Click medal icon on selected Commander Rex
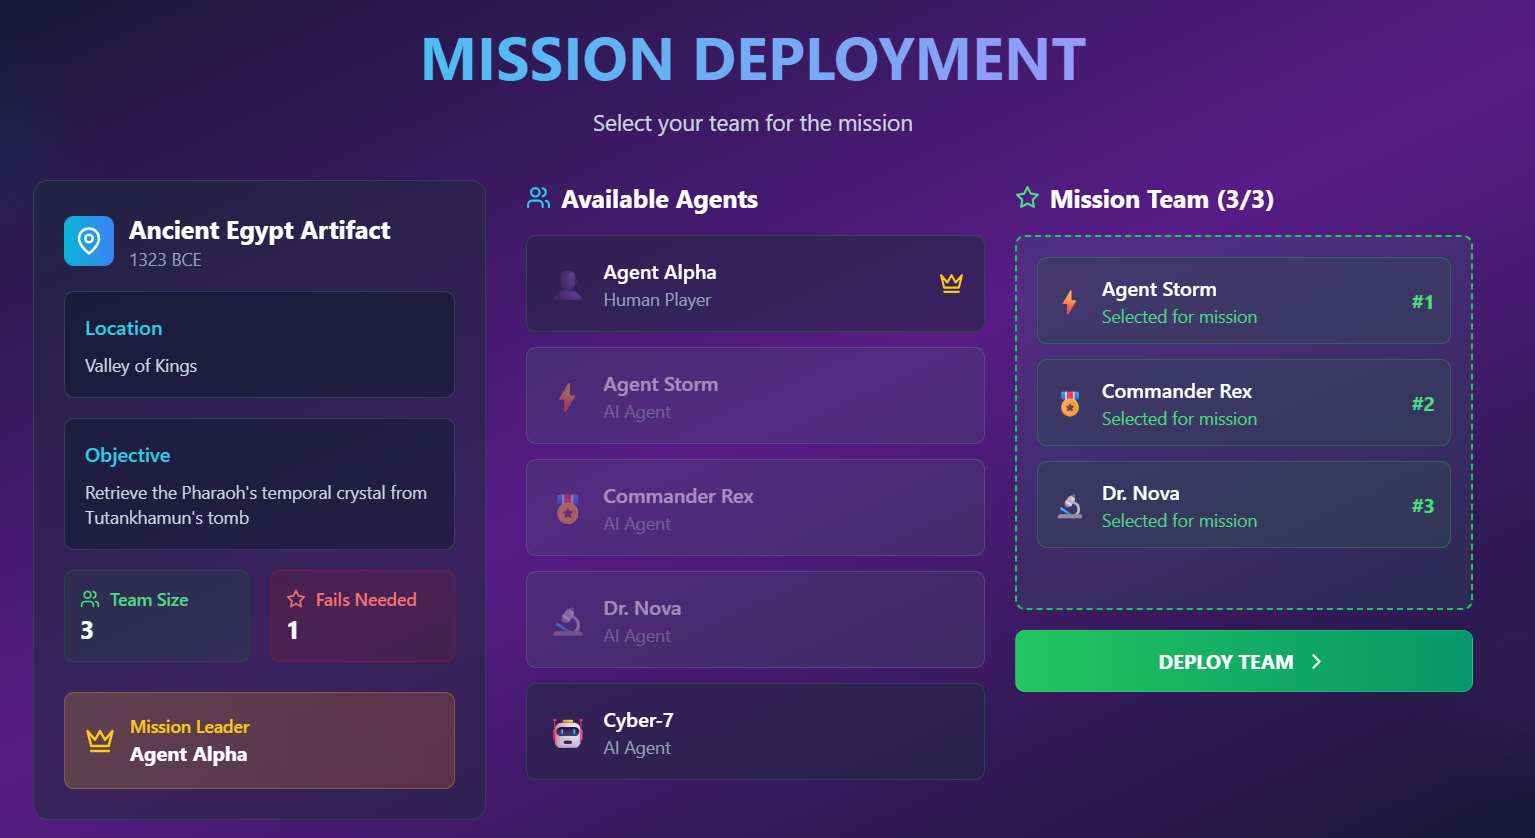This screenshot has width=1535, height=838. tap(1070, 403)
